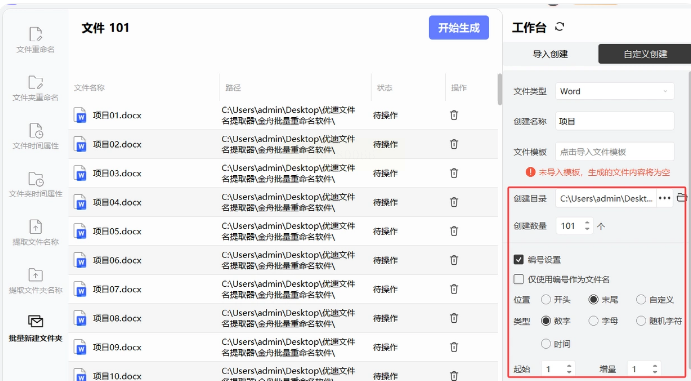Screen dimensions: 691x381
Task: Delete the 项目07.docx row
Action: (x=454, y=289)
